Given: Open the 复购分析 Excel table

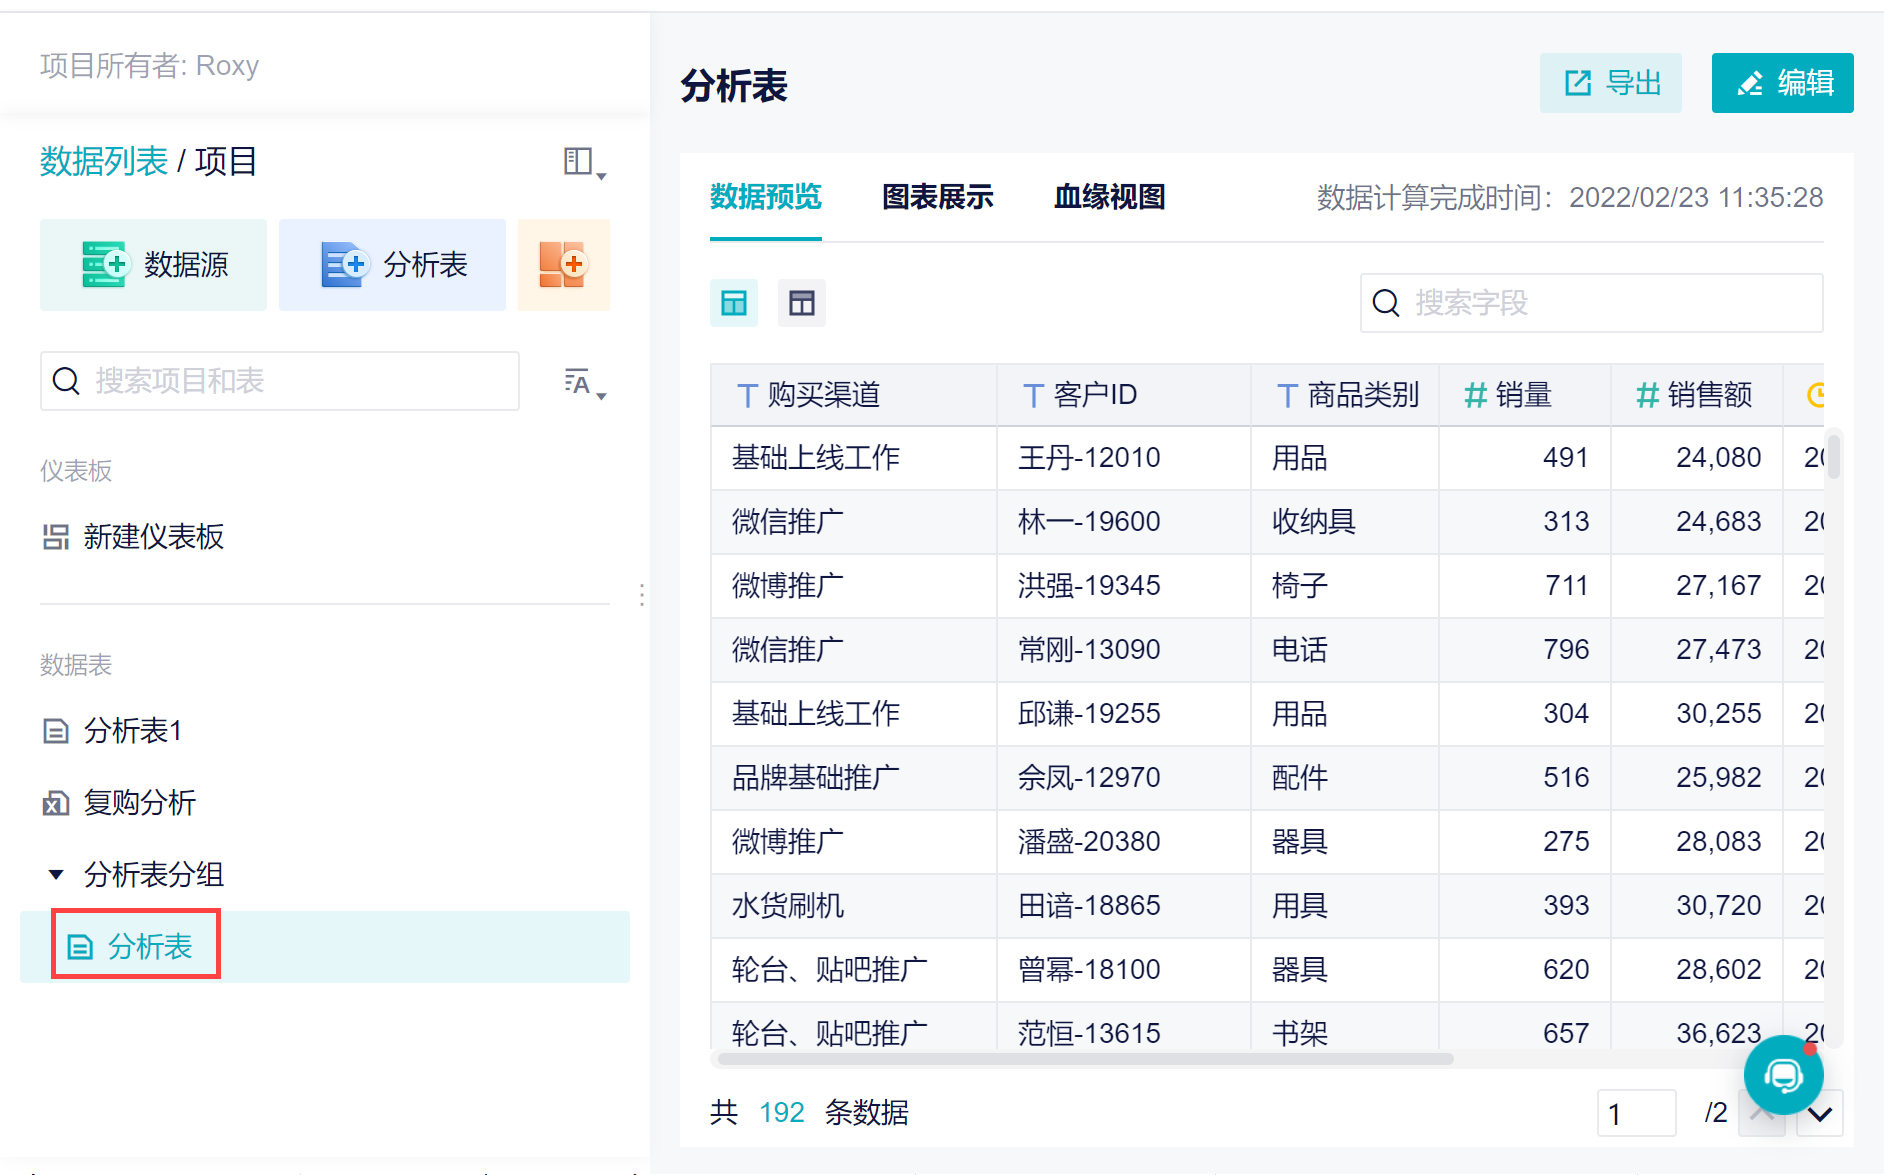Looking at the screenshot, I should tap(139, 803).
